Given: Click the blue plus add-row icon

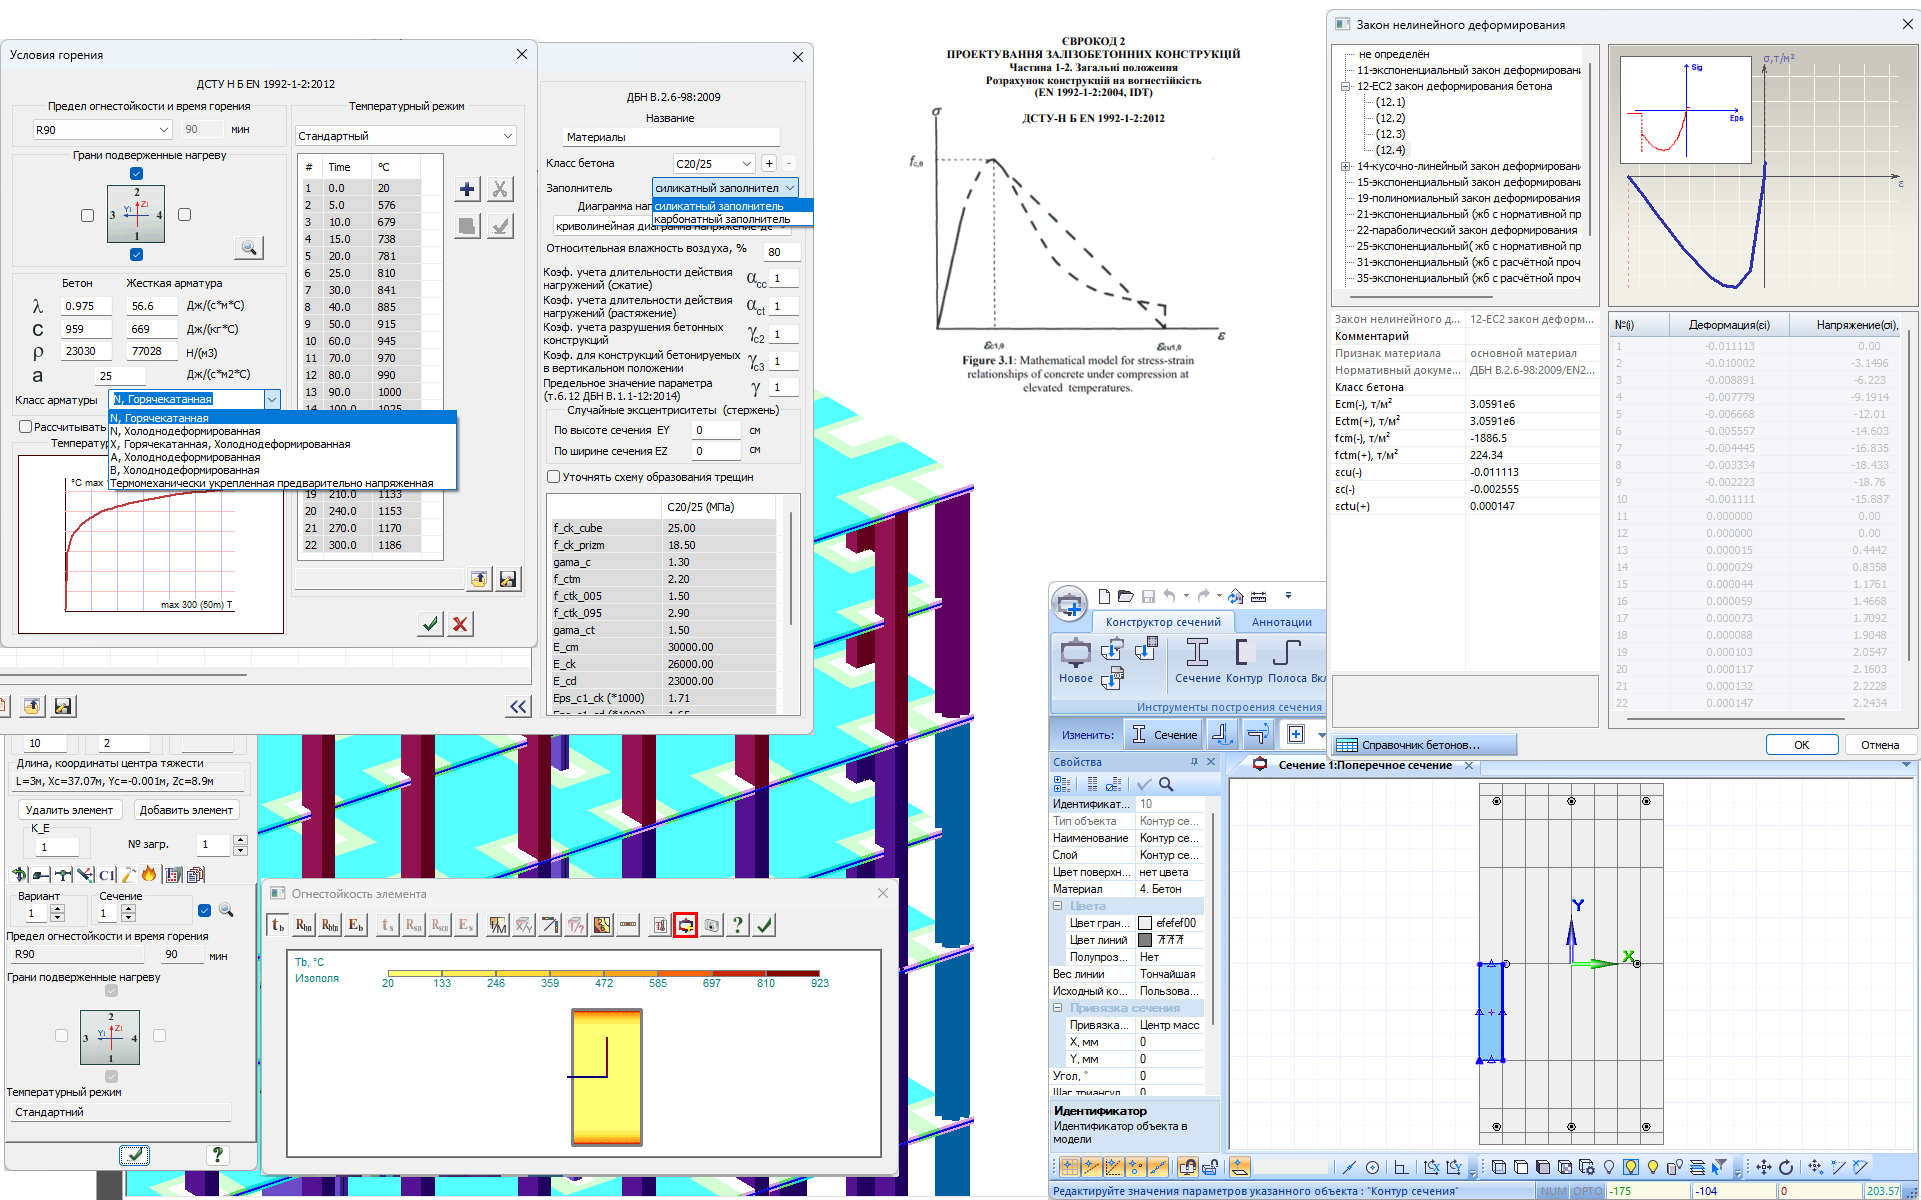Looking at the screenshot, I should pyautogui.click(x=467, y=189).
